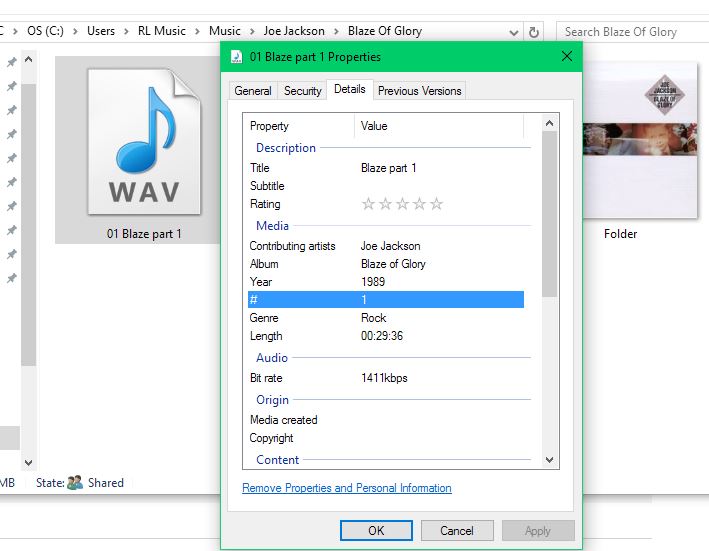Close the 01 Blaze part 1 Properties dialog
709x551 pixels.
567,57
